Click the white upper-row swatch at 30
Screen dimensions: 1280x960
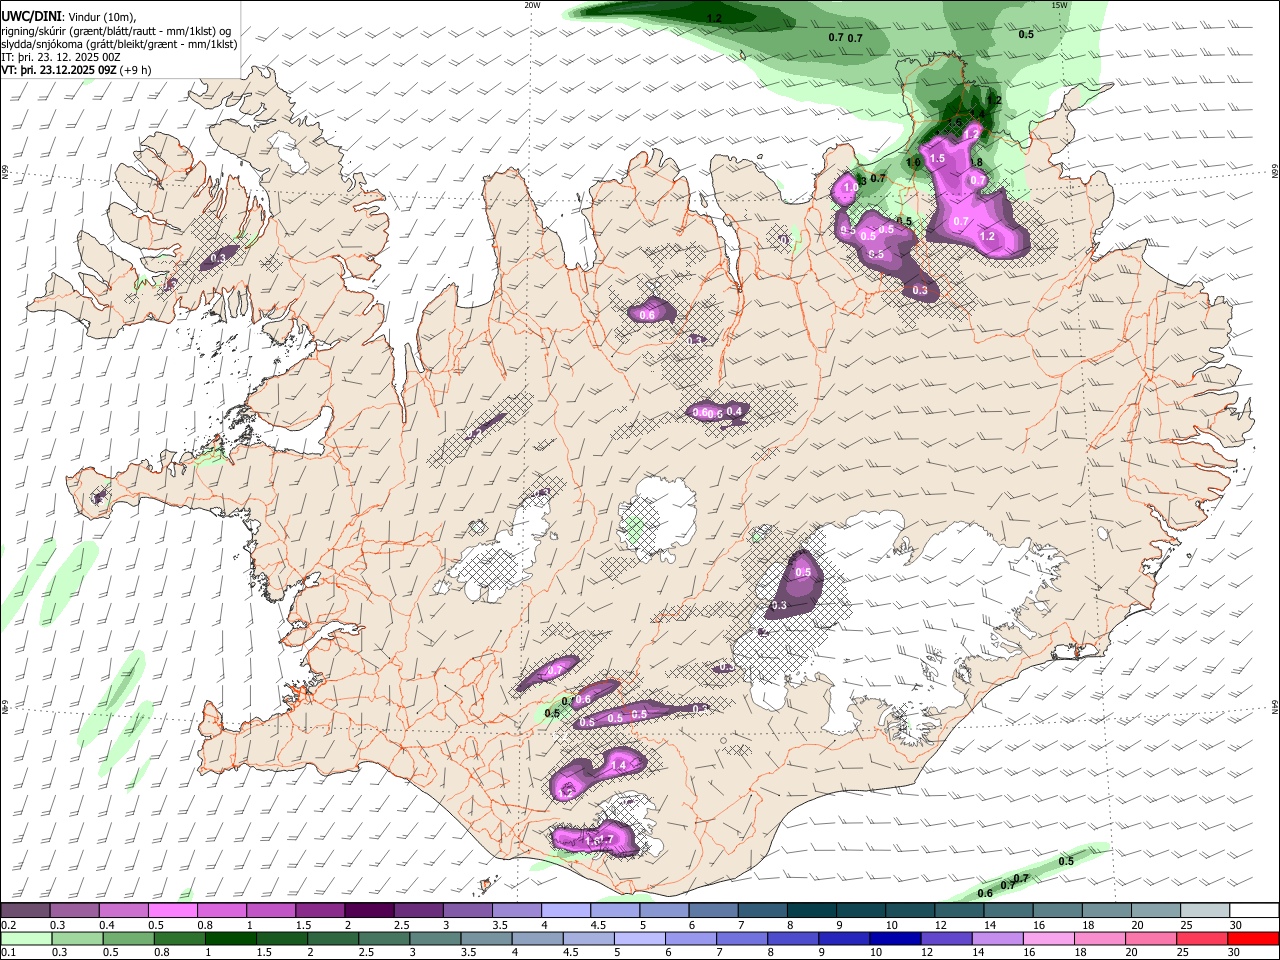(x=1254, y=910)
